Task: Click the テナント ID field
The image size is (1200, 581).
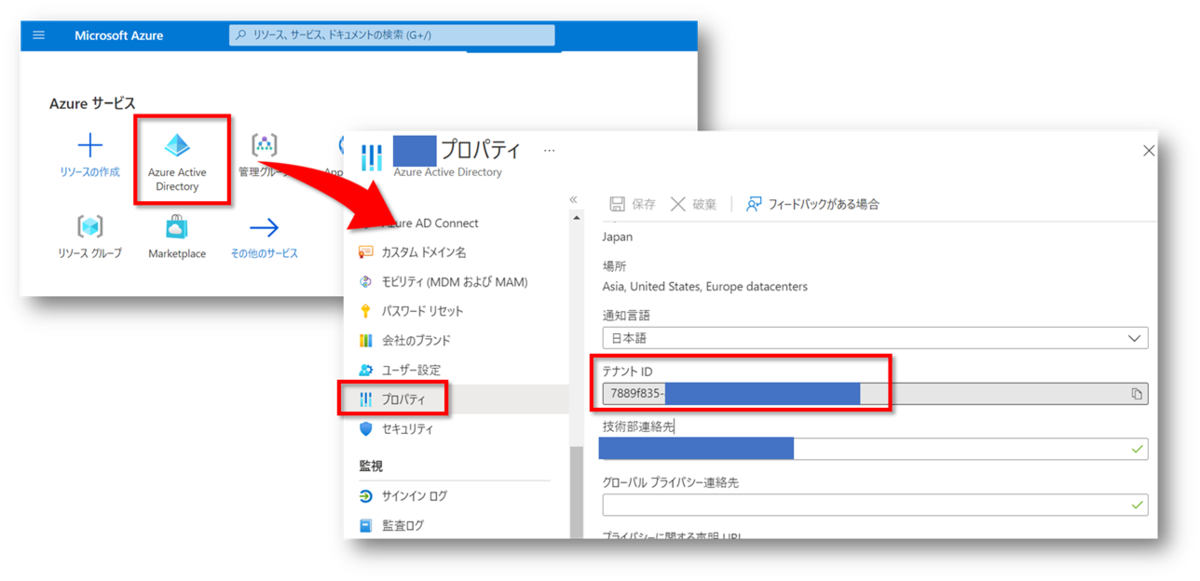Action: (875, 394)
